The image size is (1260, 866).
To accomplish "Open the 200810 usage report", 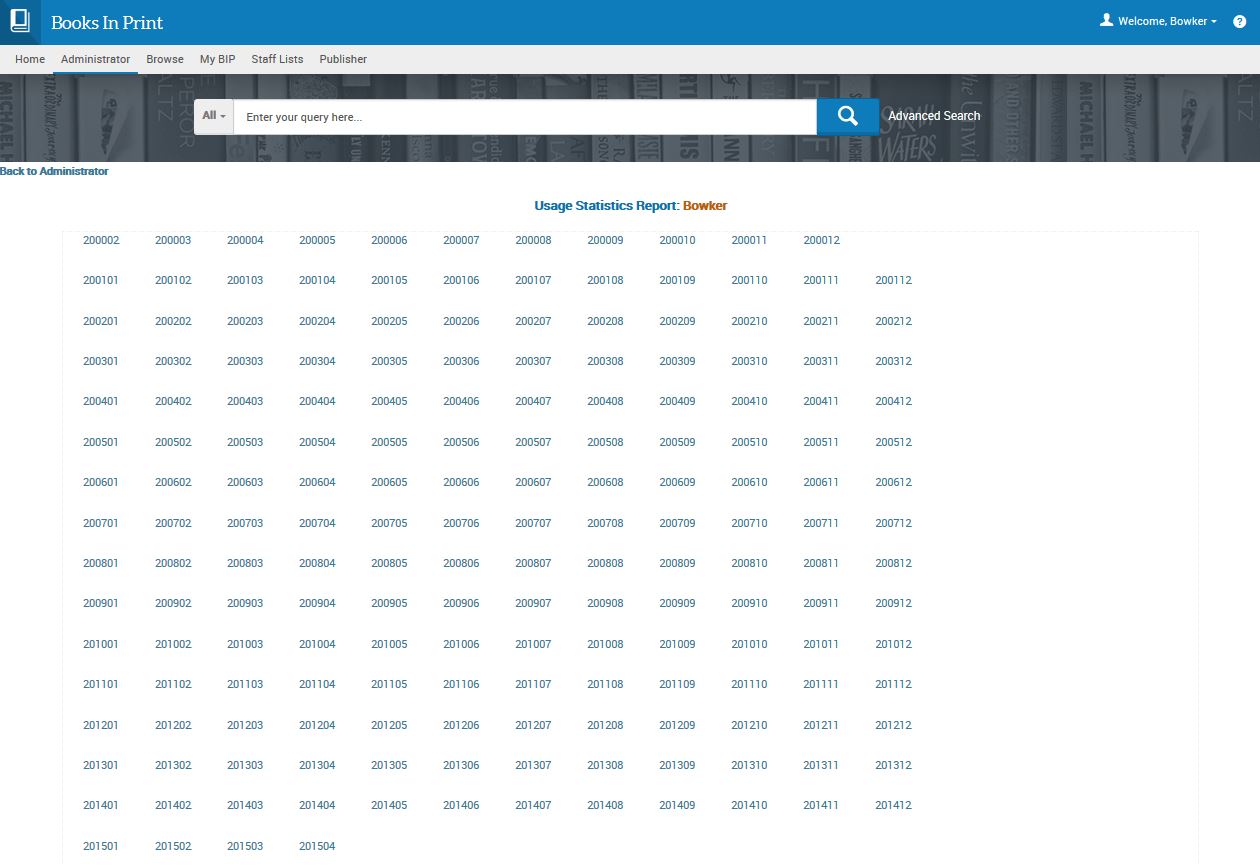I will [x=749, y=563].
